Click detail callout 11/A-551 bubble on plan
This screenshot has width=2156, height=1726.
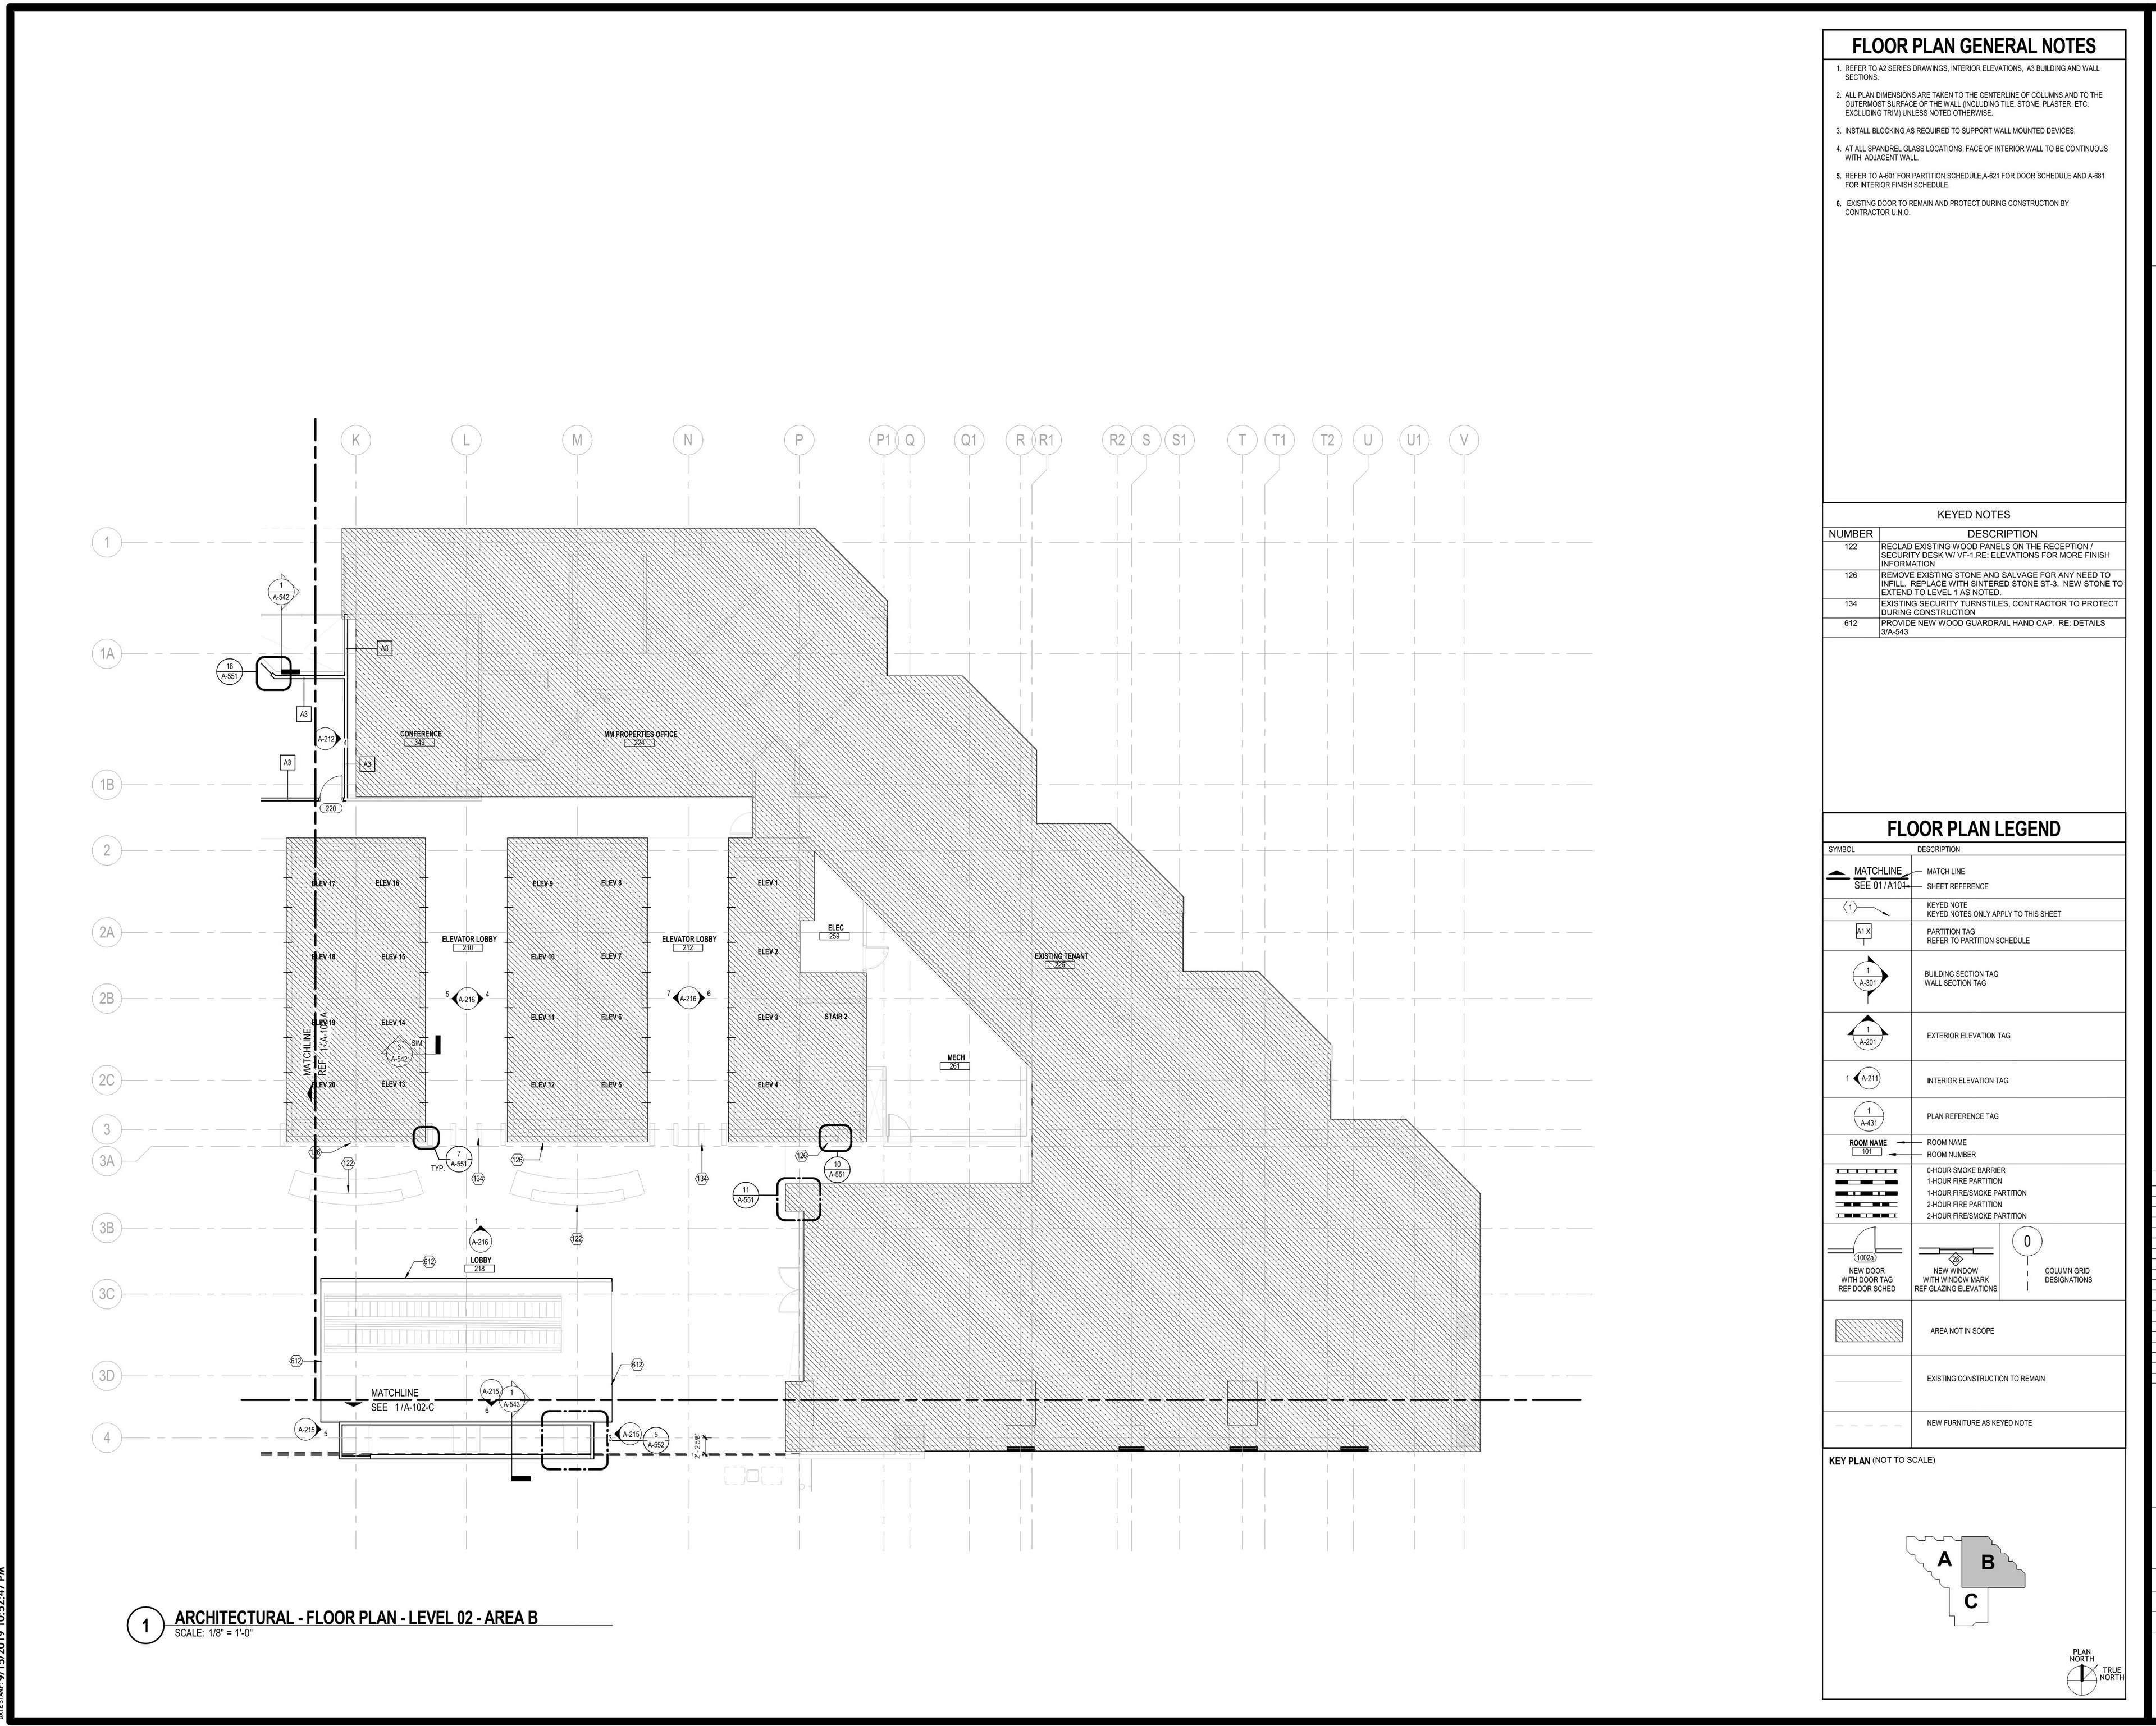(x=746, y=1195)
